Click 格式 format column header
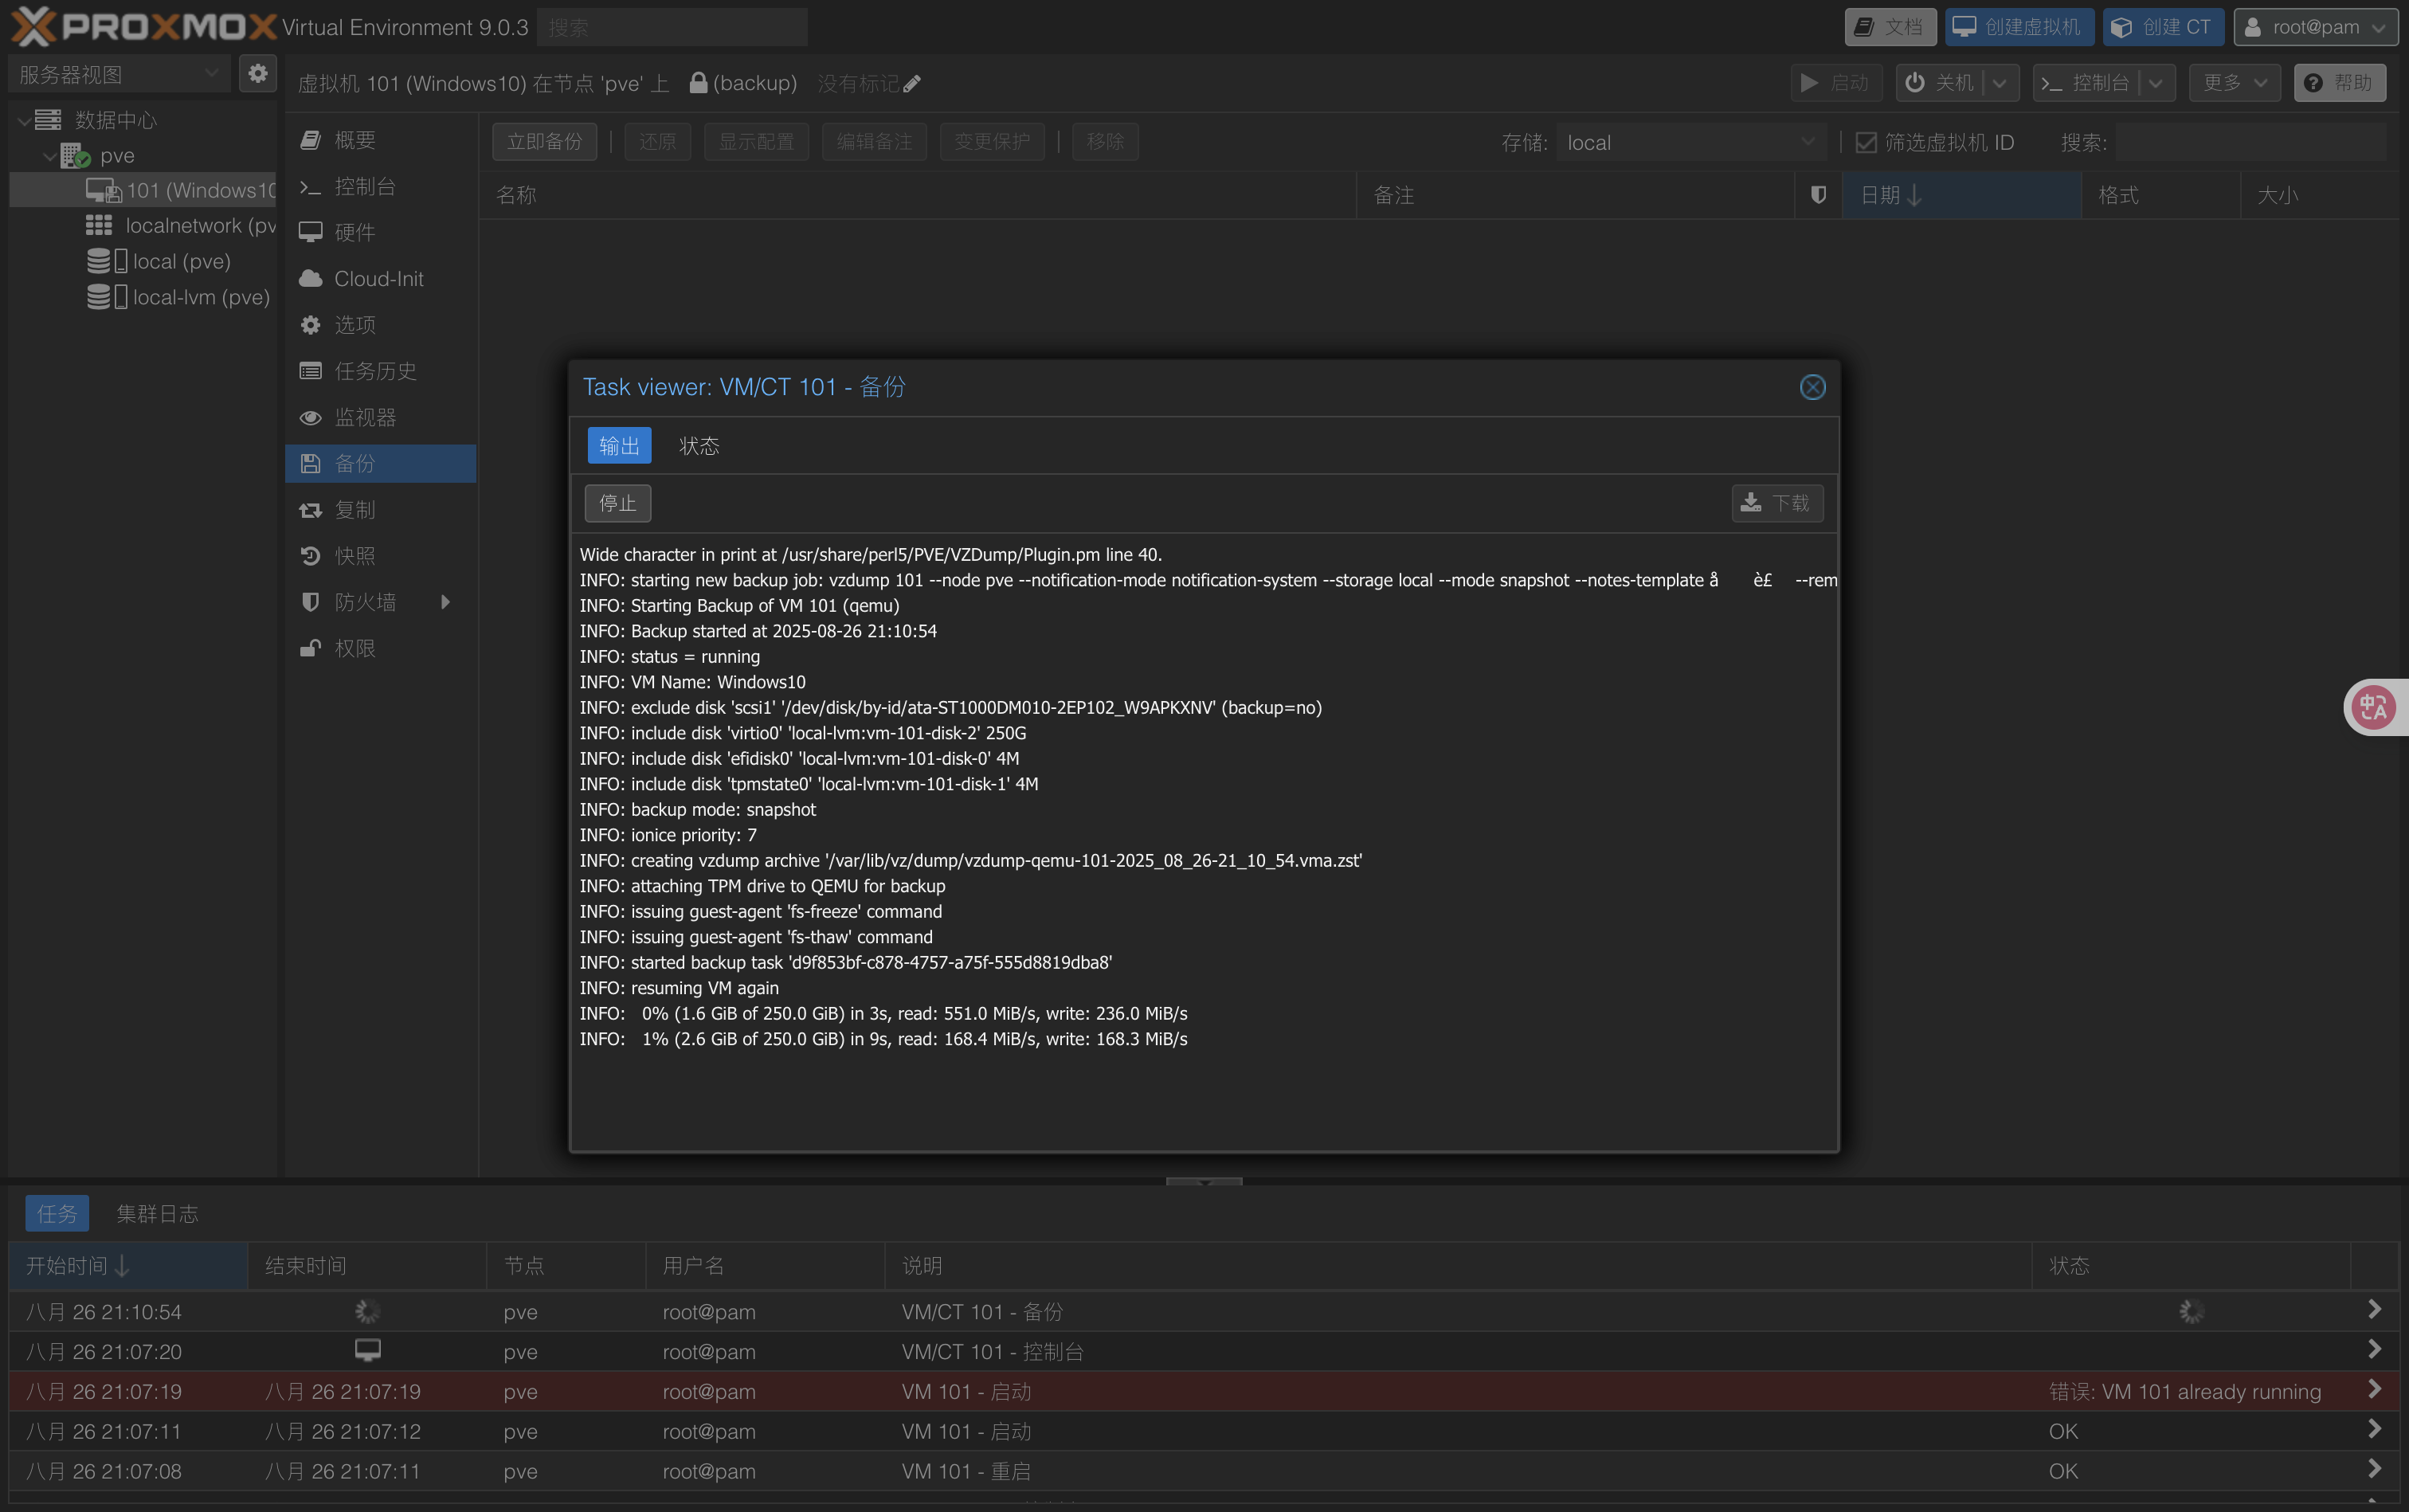Image resolution: width=2409 pixels, height=1512 pixels. point(2160,195)
